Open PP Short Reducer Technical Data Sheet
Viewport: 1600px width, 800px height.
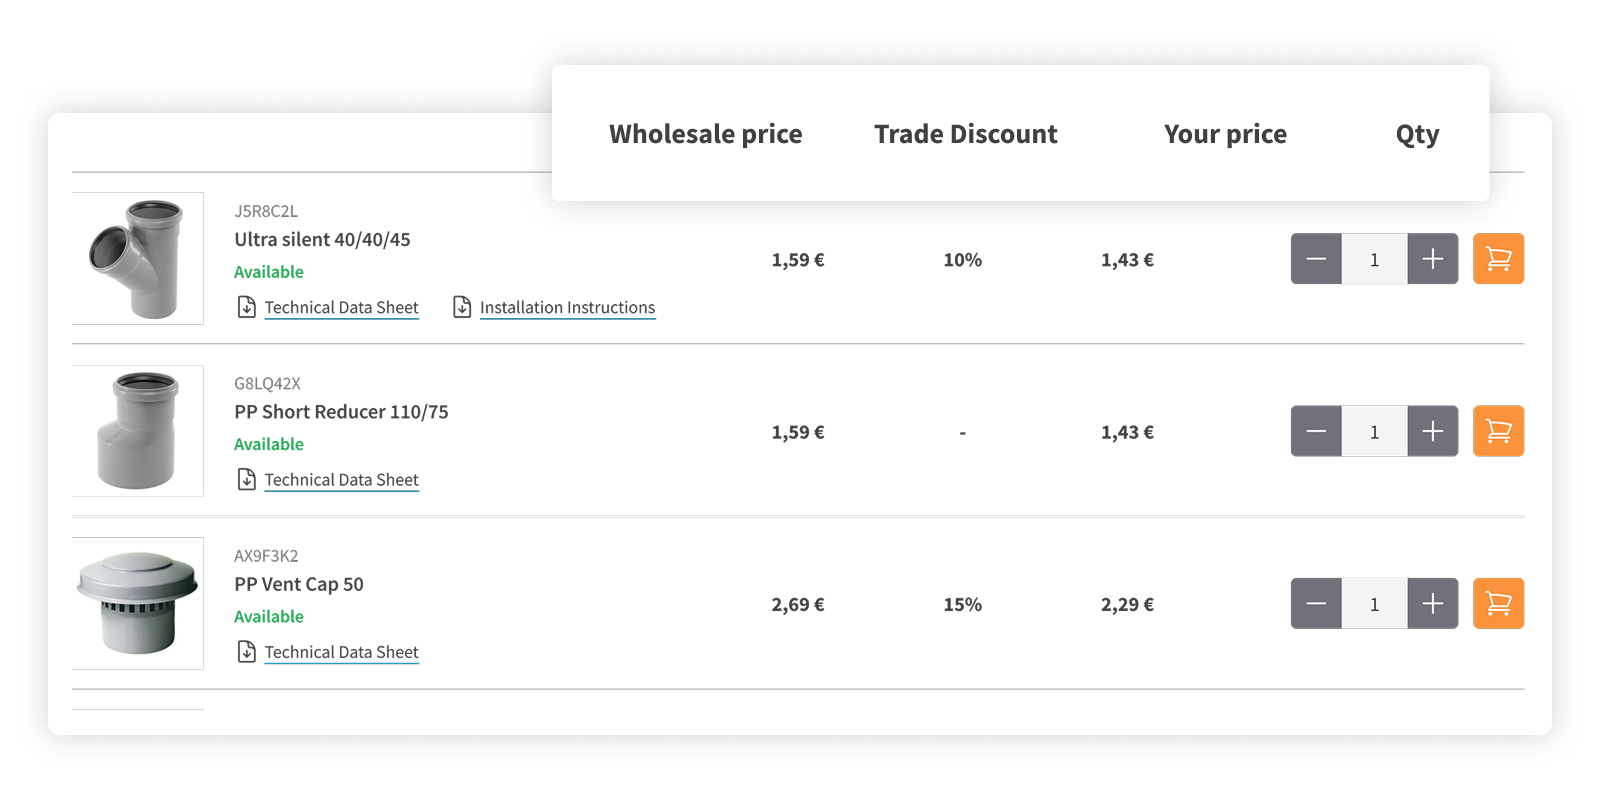(x=341, y=480)
